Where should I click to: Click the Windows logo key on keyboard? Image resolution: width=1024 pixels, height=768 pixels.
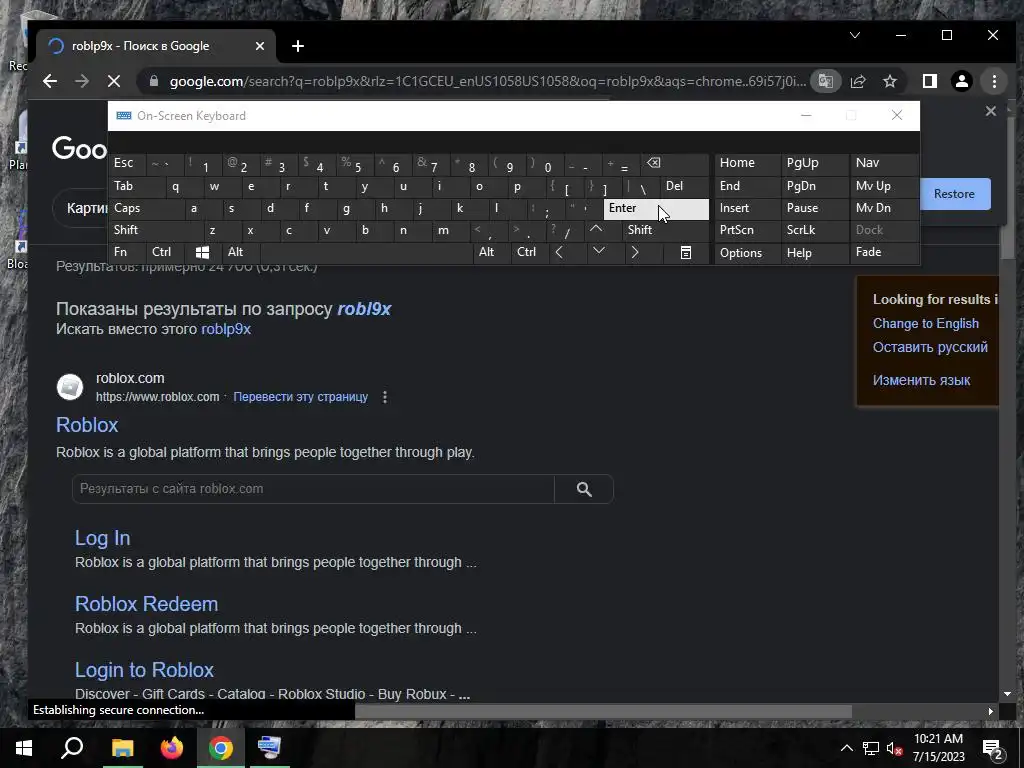click(x=202, y=252)
